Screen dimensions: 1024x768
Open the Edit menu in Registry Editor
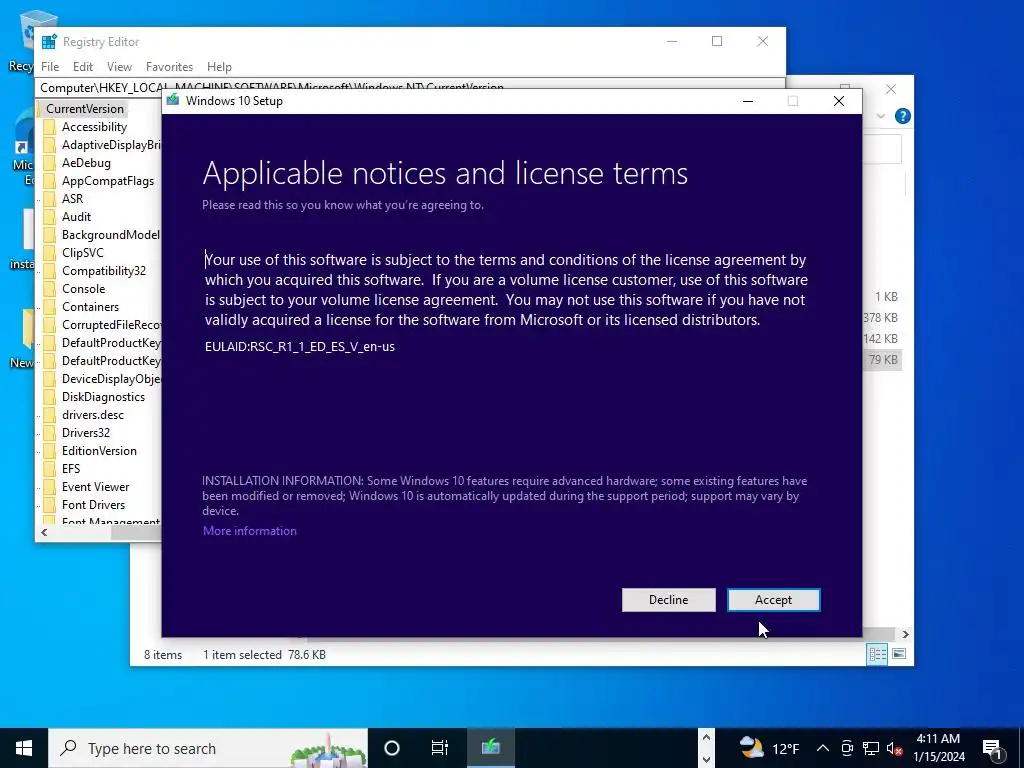click(82, 67)
